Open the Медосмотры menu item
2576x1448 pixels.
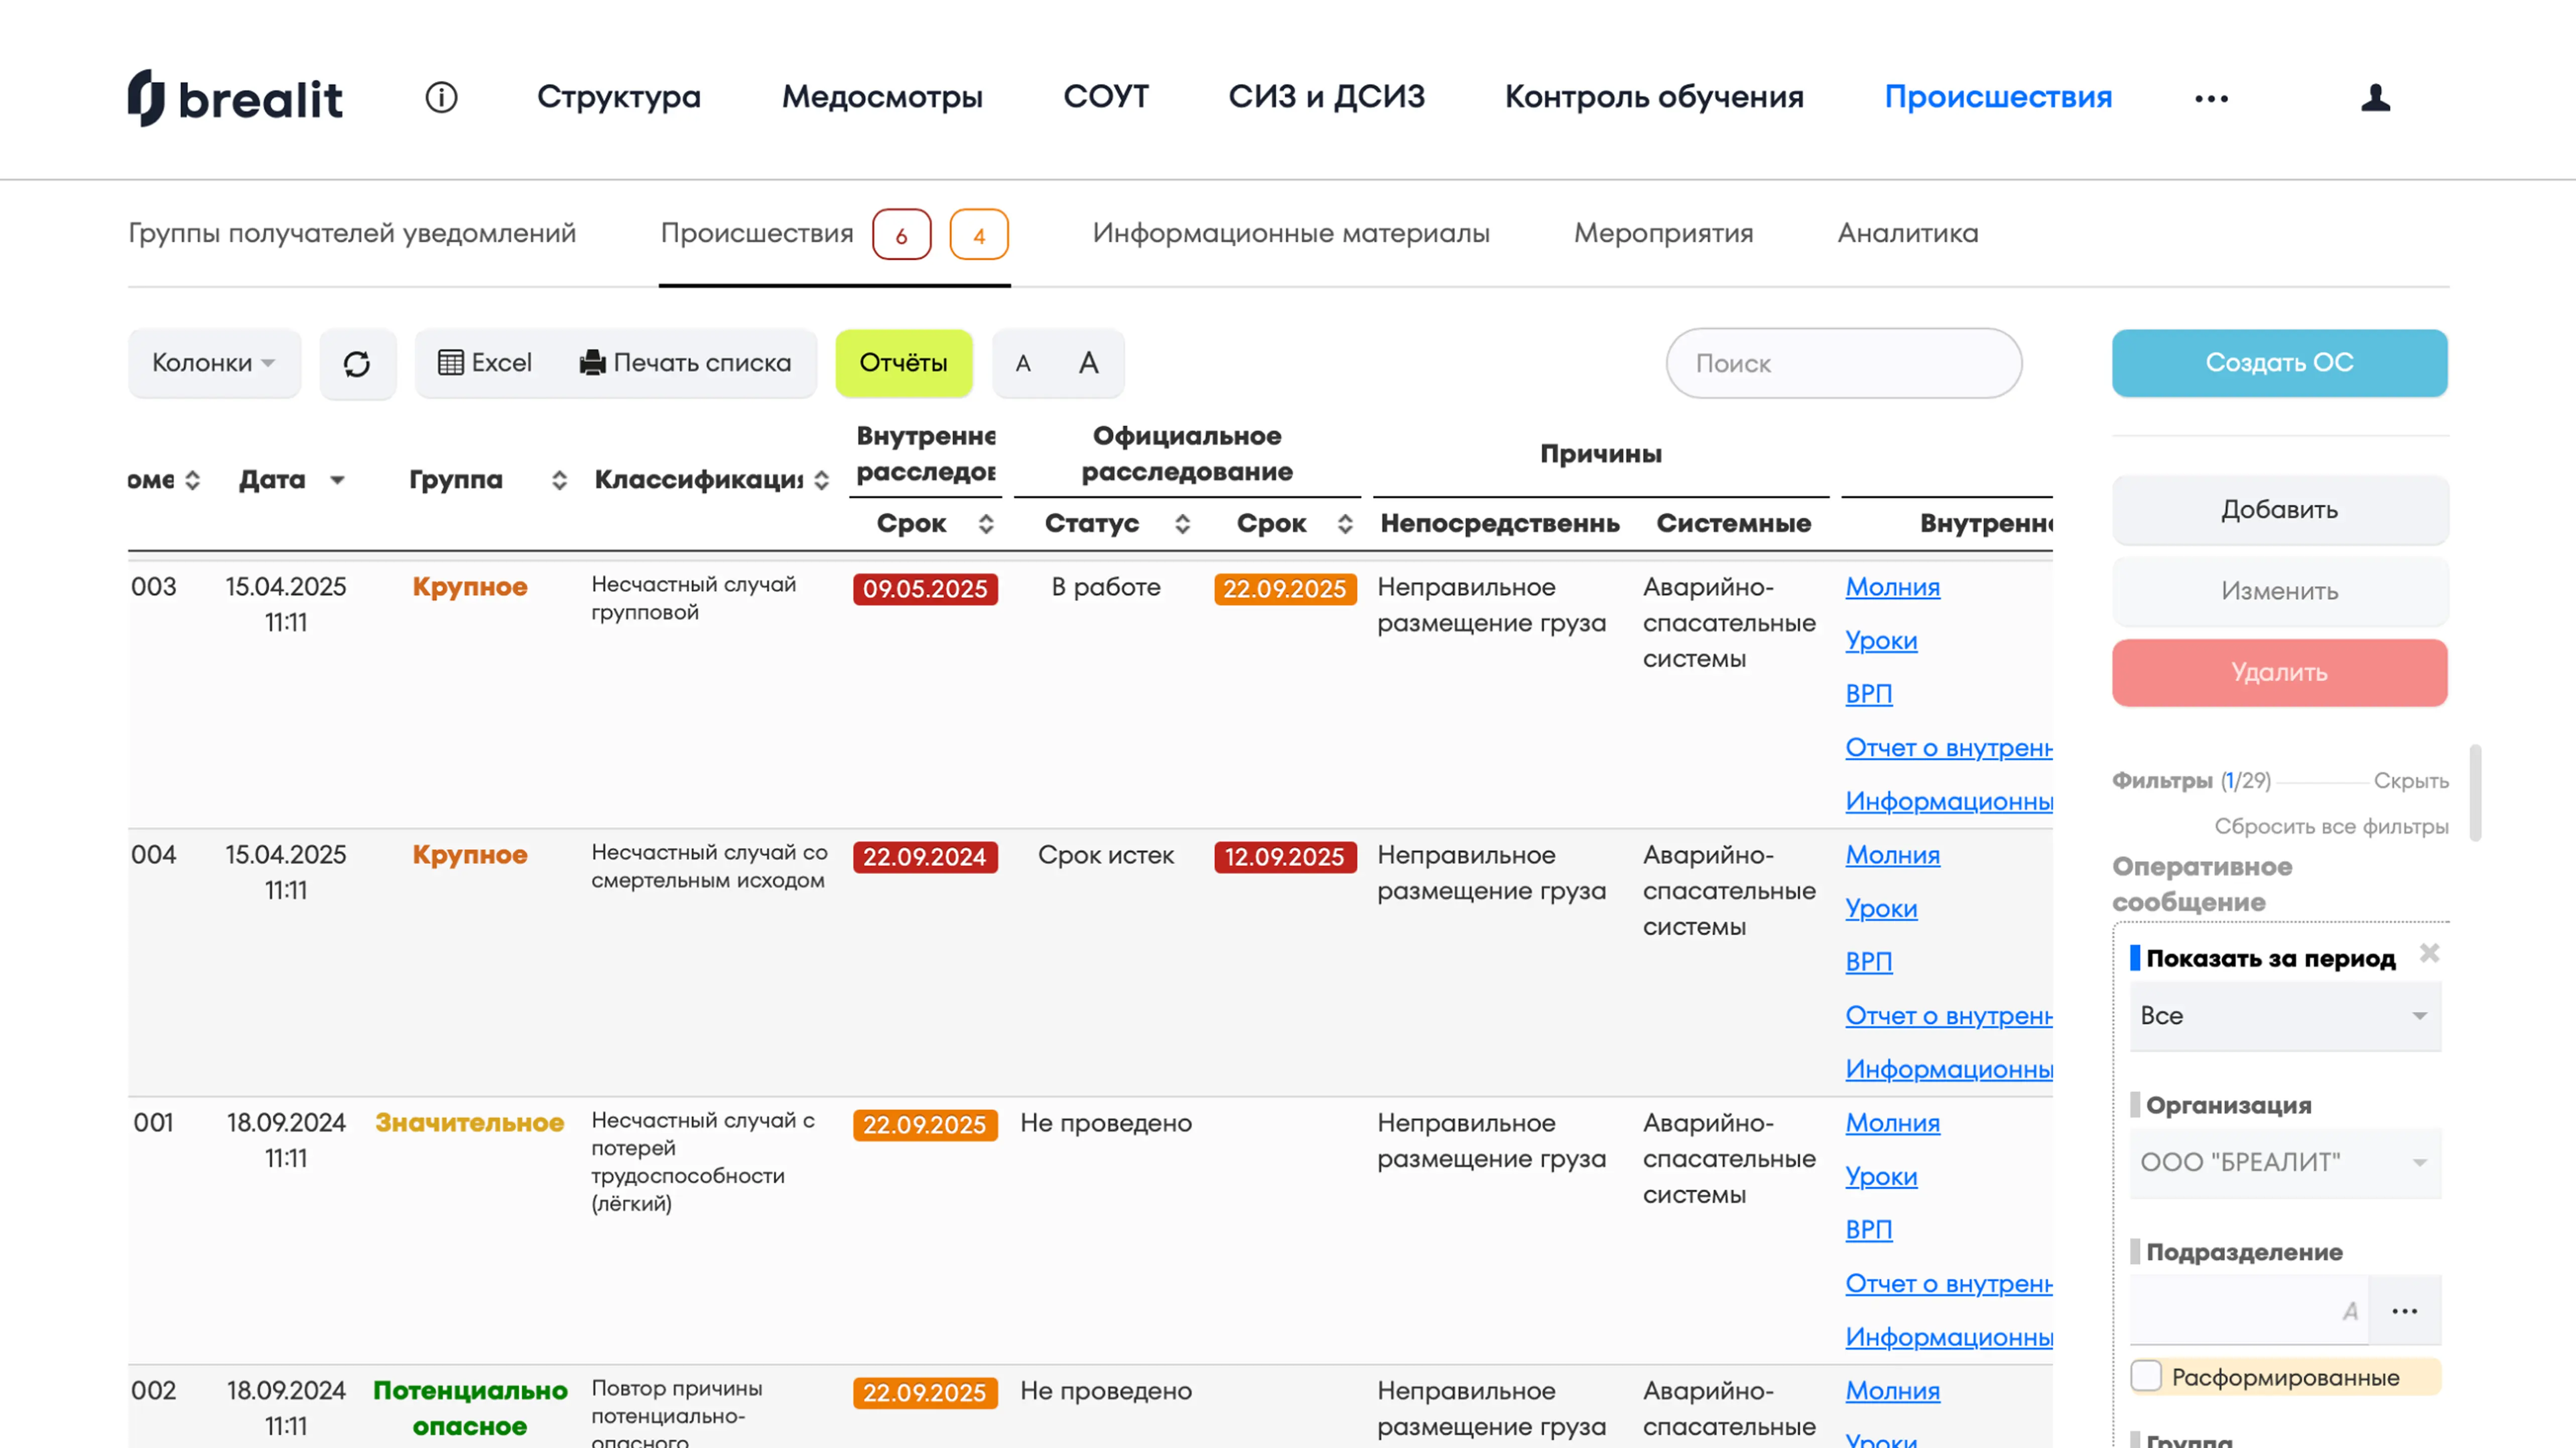point(881,97)
